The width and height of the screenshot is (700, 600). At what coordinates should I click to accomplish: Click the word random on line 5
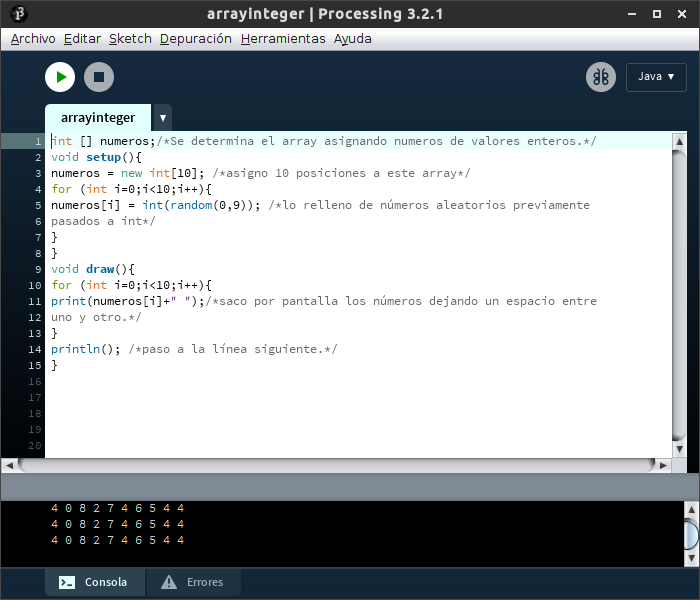coord(191,205)
